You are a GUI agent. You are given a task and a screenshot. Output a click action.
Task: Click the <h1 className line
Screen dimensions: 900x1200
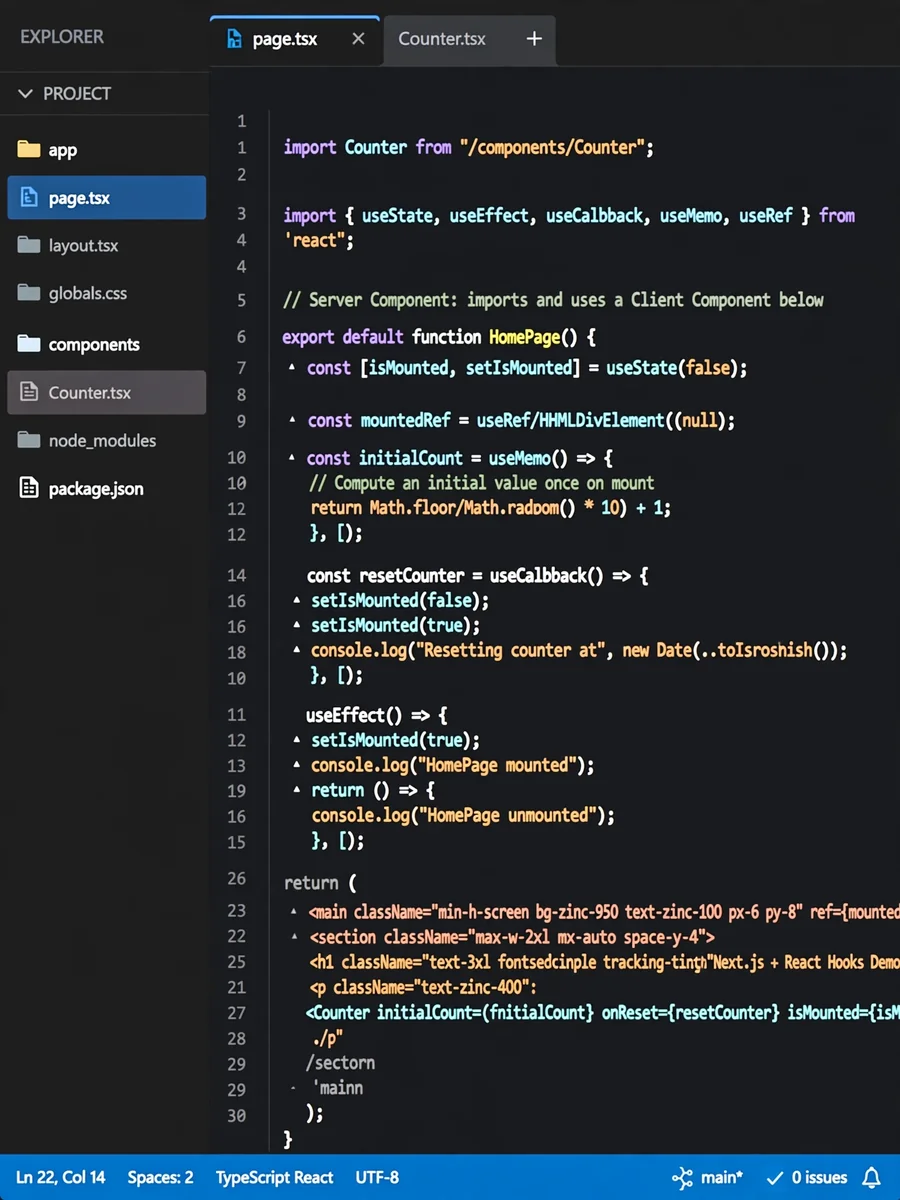click(605, 962)
